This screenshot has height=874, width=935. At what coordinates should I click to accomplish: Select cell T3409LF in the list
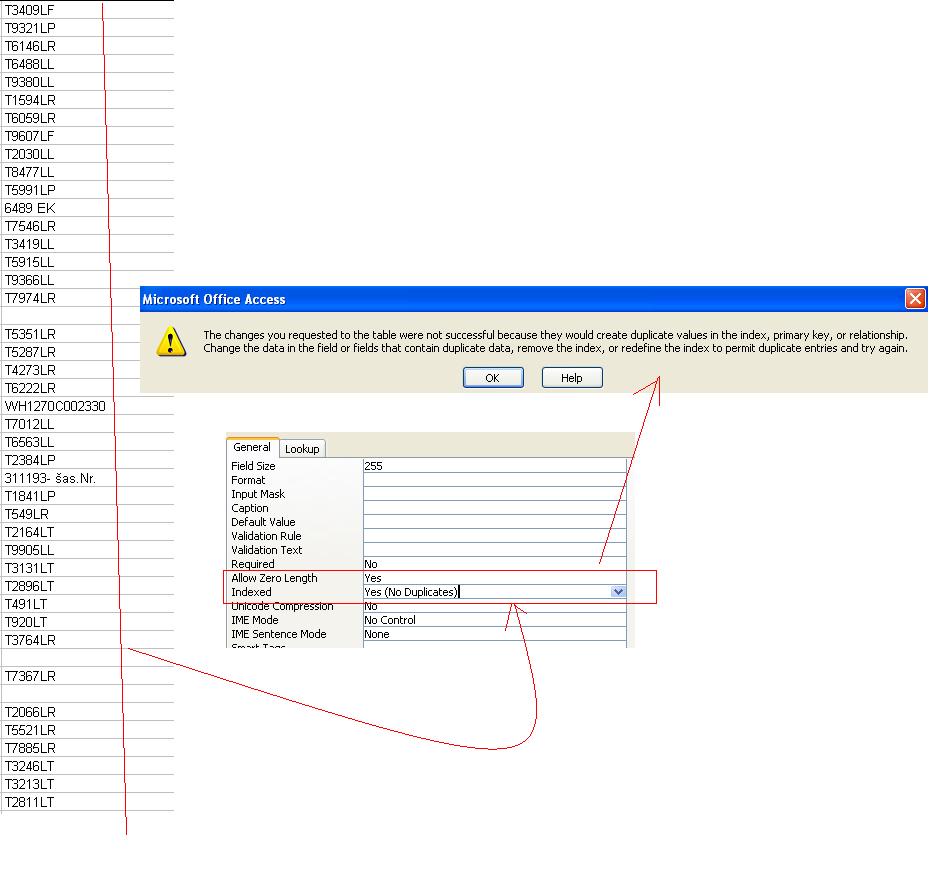[x=88, y=10]
